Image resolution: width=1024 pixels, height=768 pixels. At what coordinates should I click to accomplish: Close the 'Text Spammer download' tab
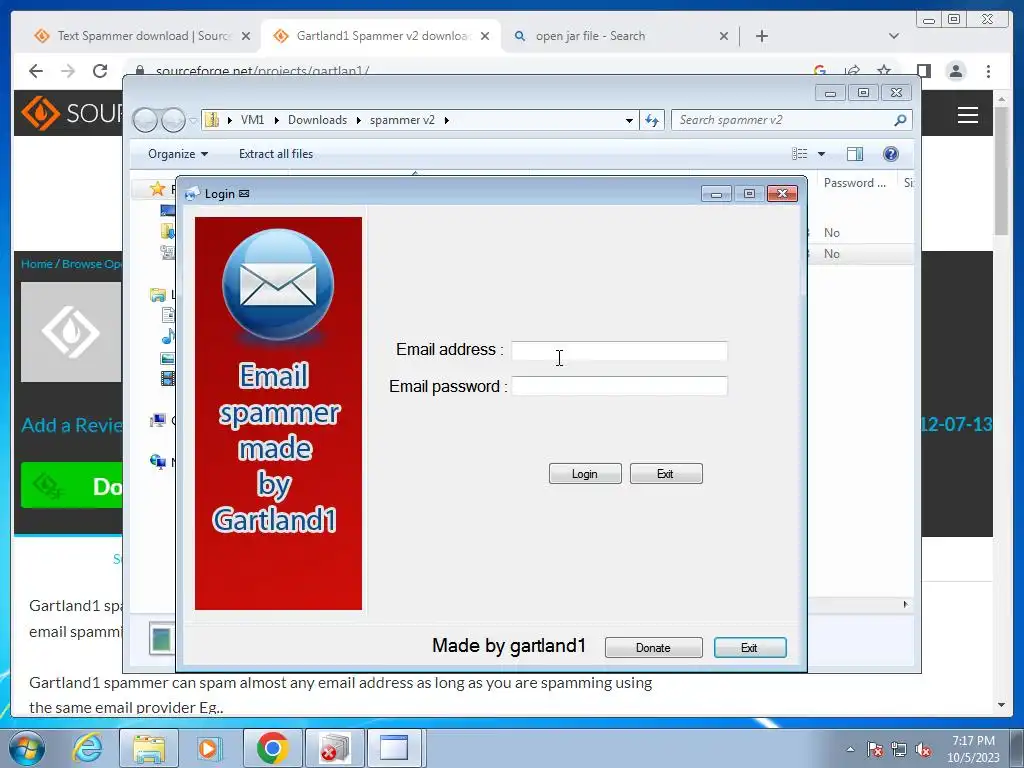tap(246, 36)
